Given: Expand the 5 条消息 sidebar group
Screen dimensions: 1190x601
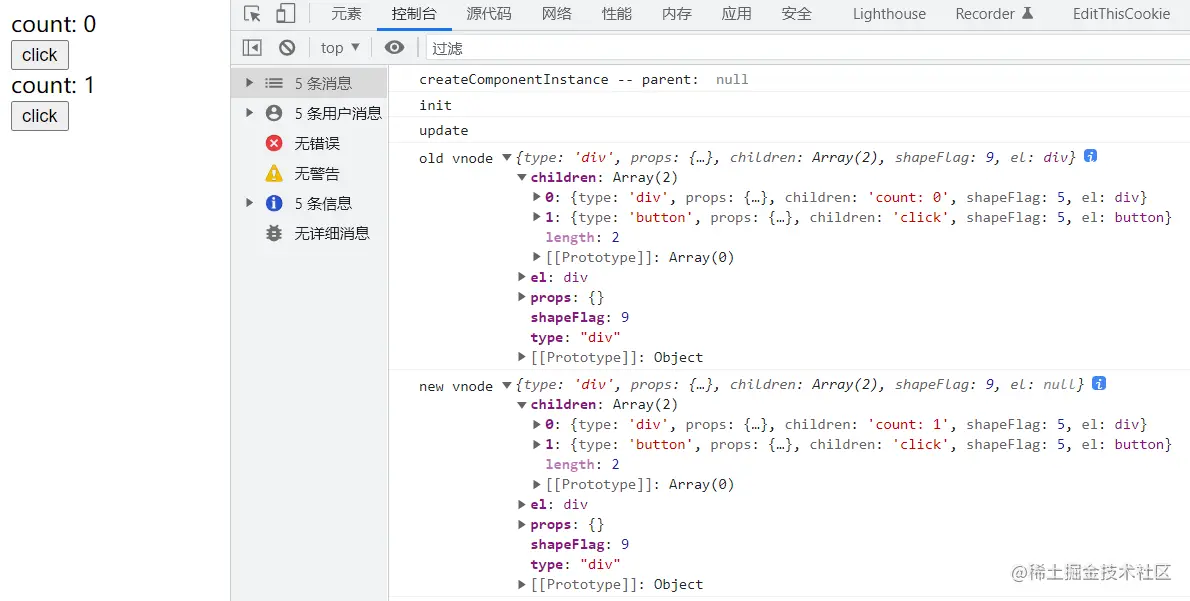Looking at the screenshot, I should pos(249,83).
